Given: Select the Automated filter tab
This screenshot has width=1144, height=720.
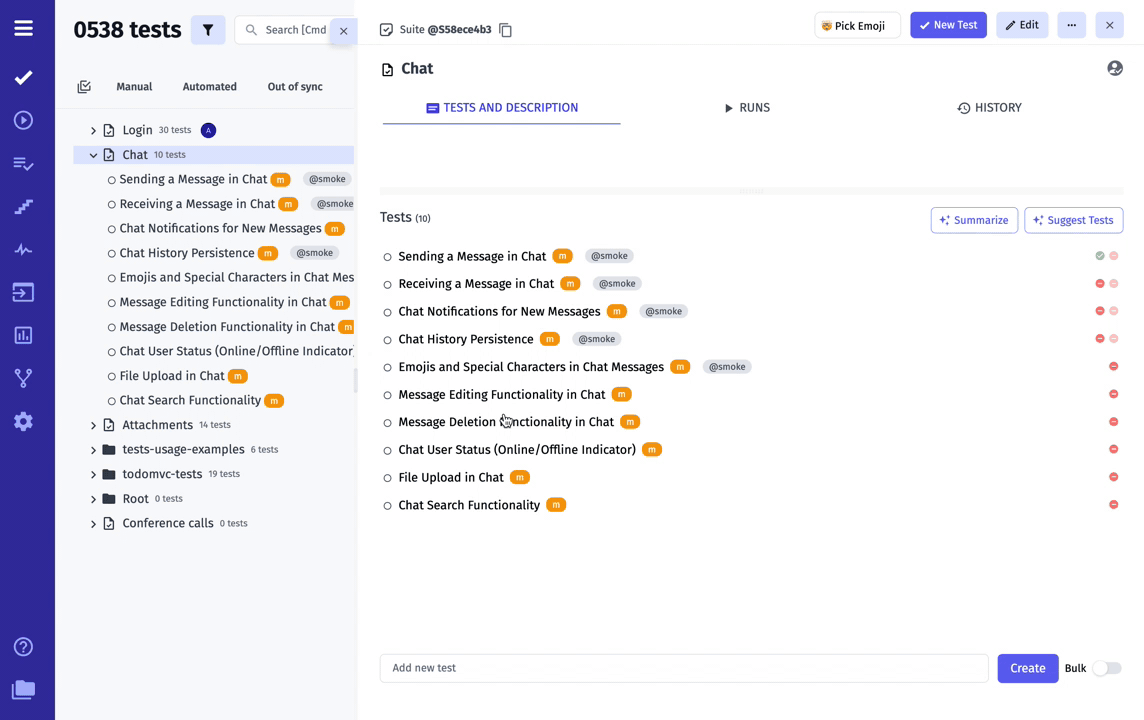Looking at the screenshot, I should pyautogui.click(x=209, y=87).
